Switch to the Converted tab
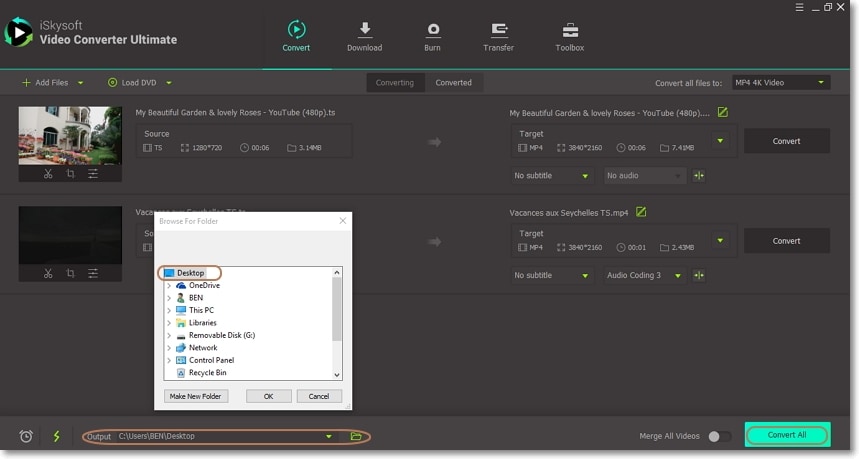Screen dimensions: 859x459 (454, 83)
